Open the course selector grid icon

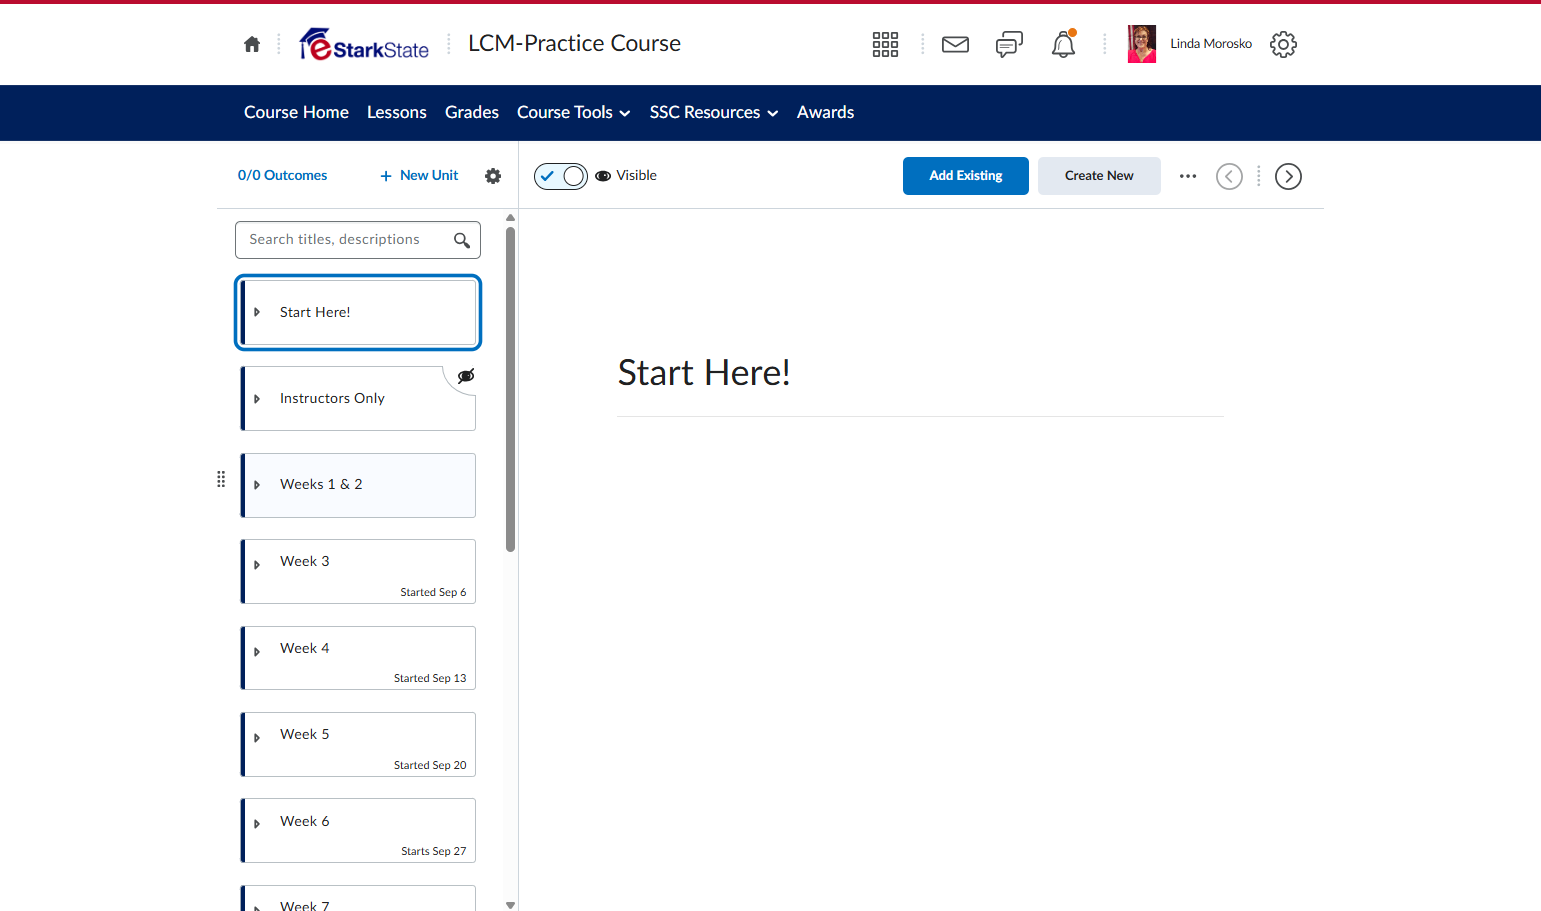885,44
